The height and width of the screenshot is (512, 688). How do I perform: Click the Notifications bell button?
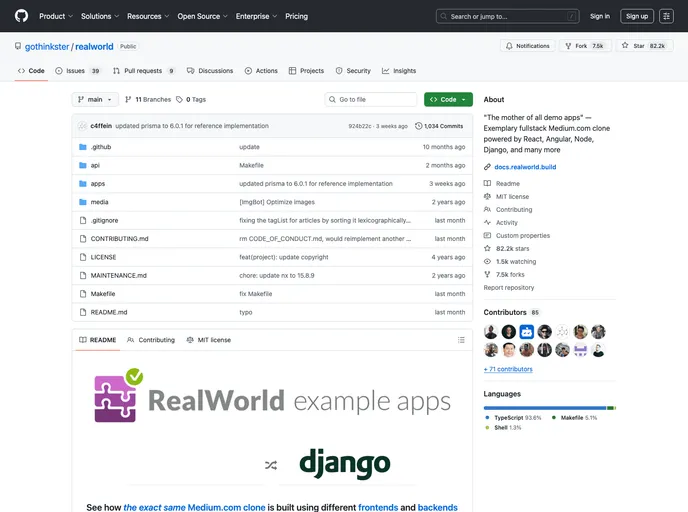(x=527, y=46)
